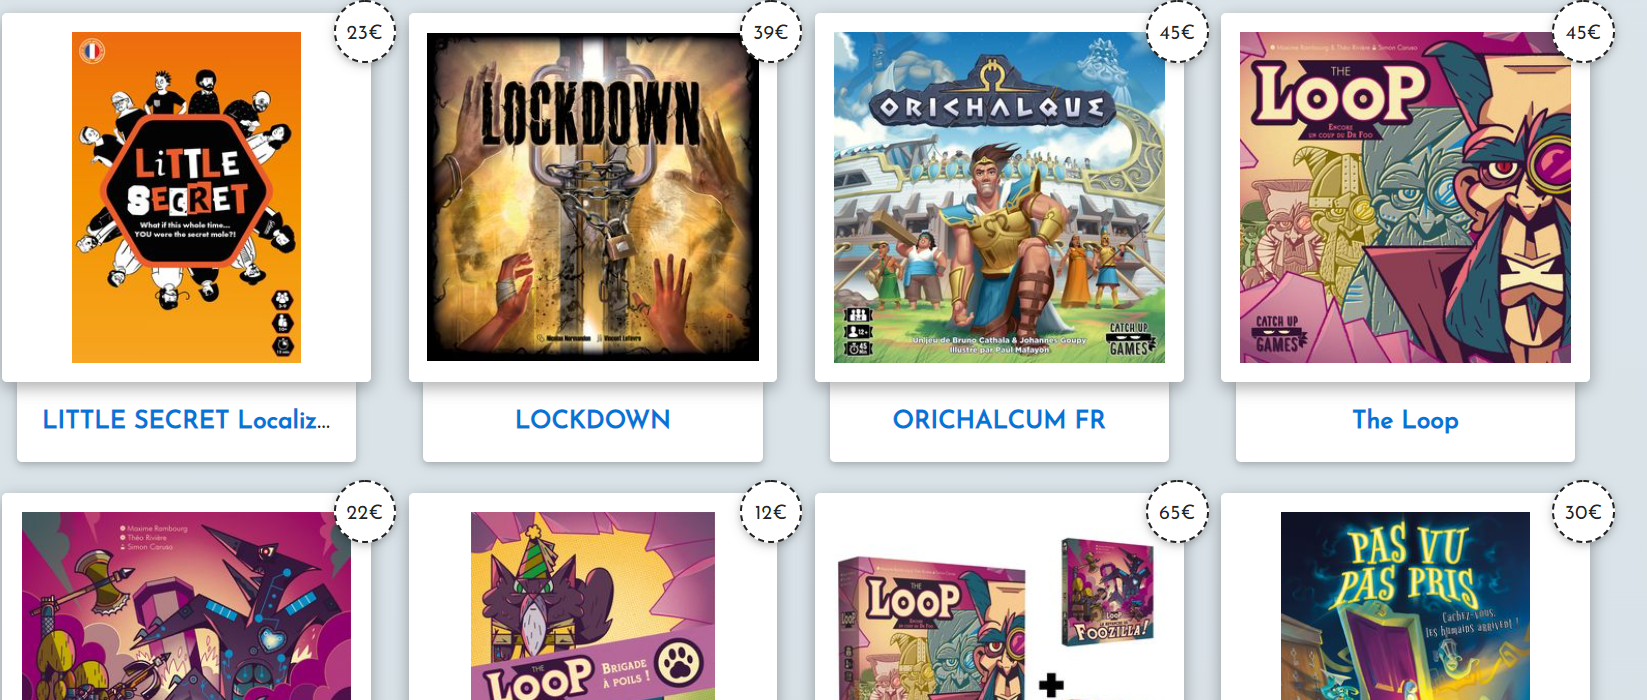Click the LITTLE SECRET Localiz... title link

(186, 420)
